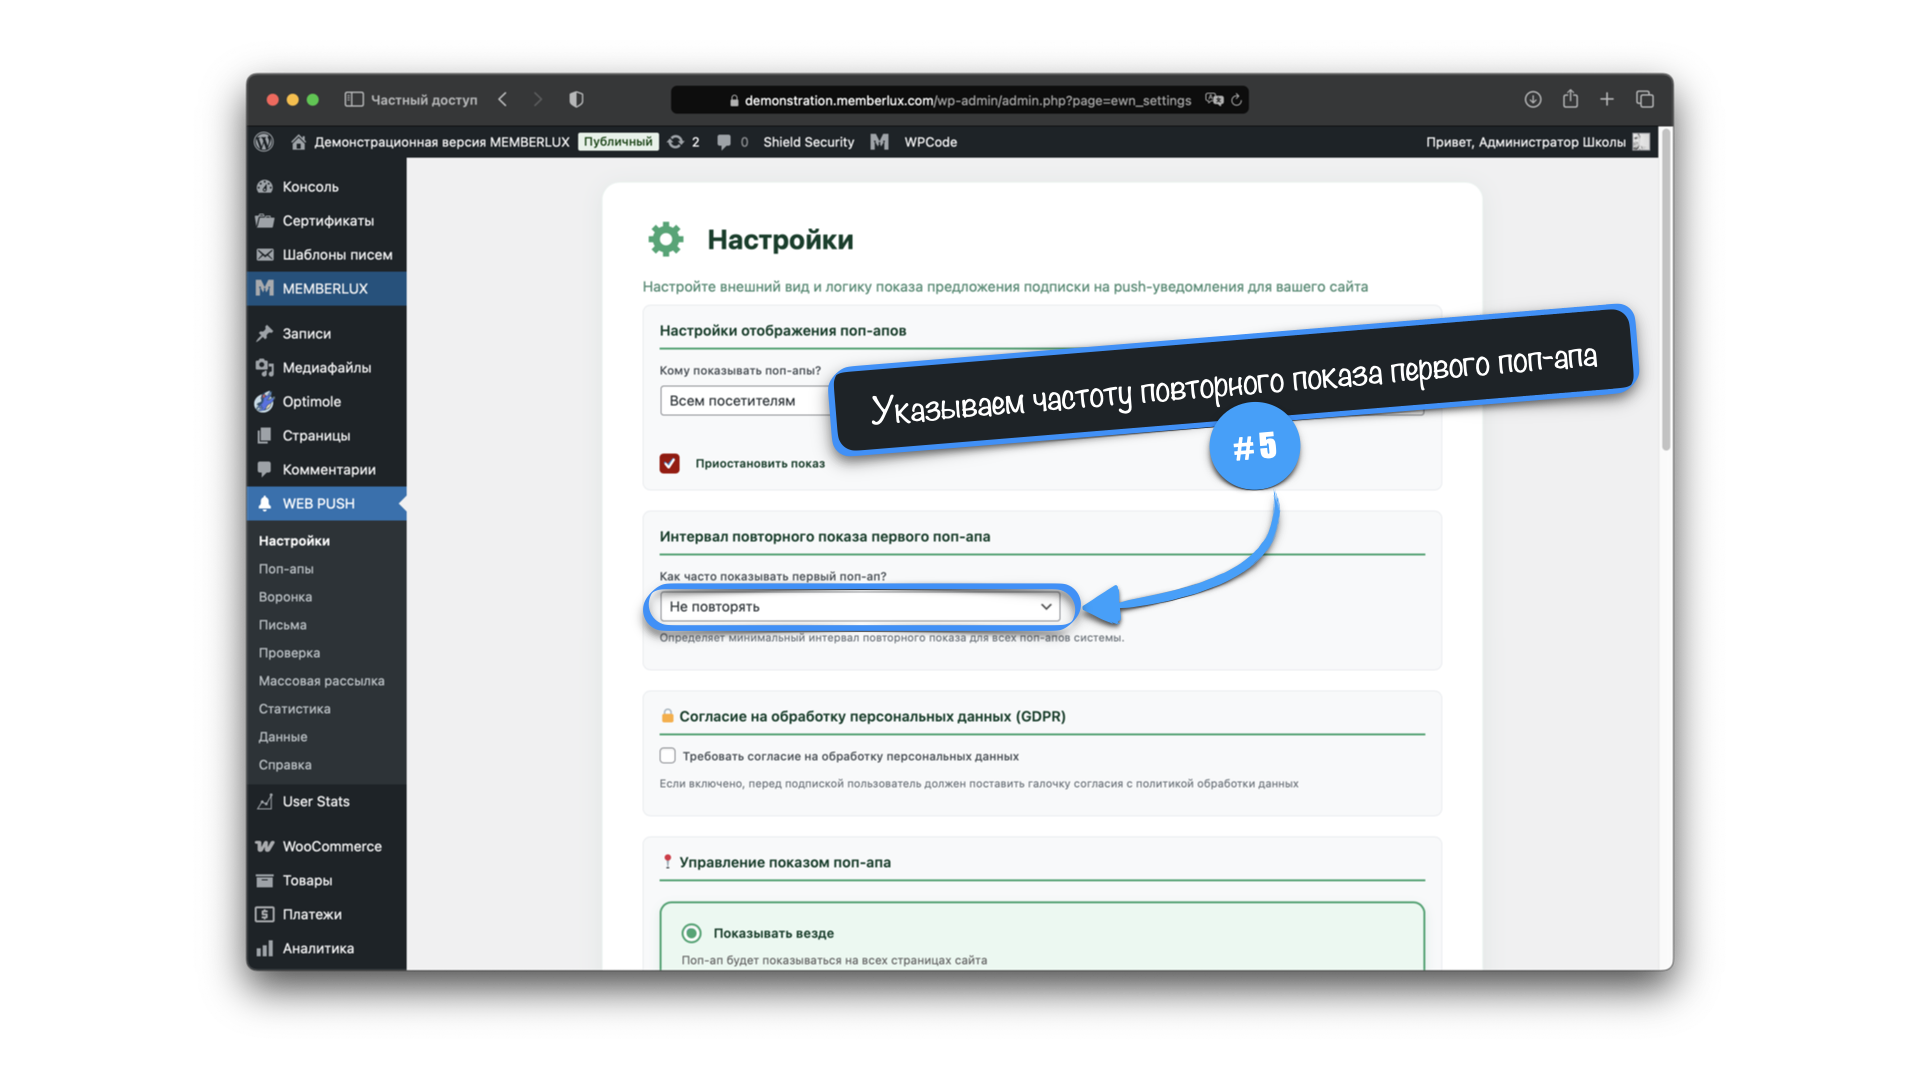Select the Показывать везде radio button
This screenshot has height=1080, width=1920.
pos(691,933)
